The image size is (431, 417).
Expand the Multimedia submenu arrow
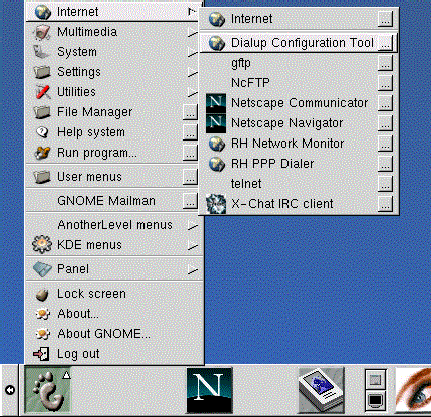(192, 32)
